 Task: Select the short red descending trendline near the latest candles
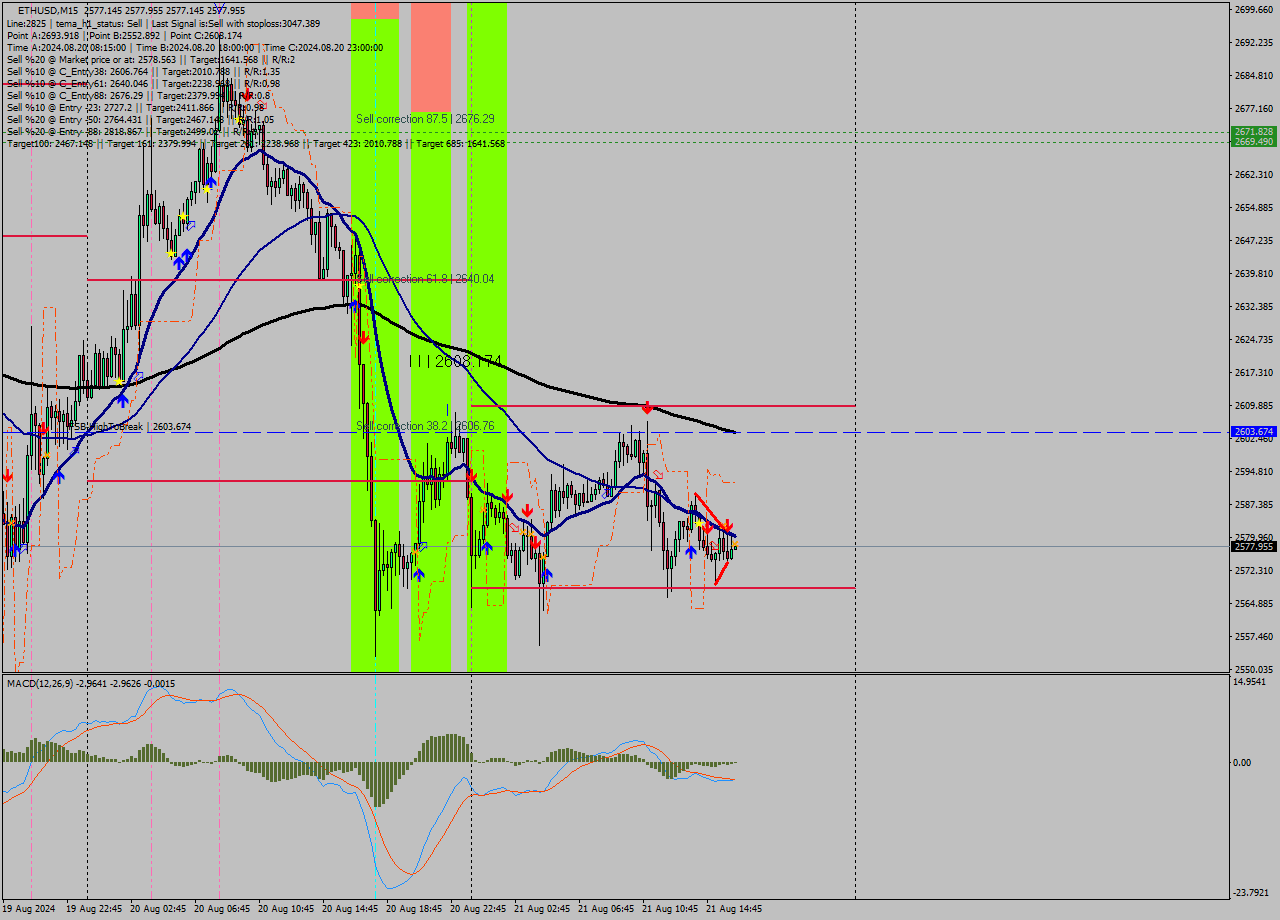tap(712, 512)
